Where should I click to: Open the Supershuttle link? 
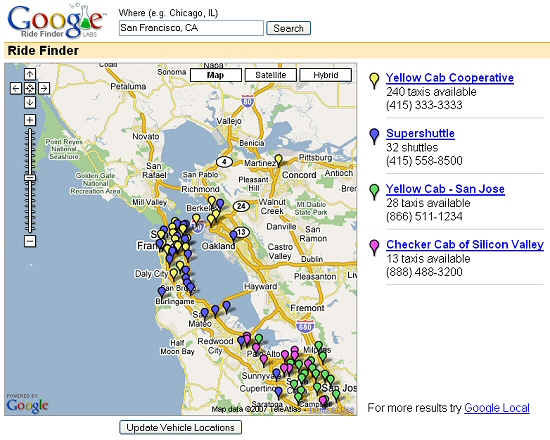coord(420,133)
